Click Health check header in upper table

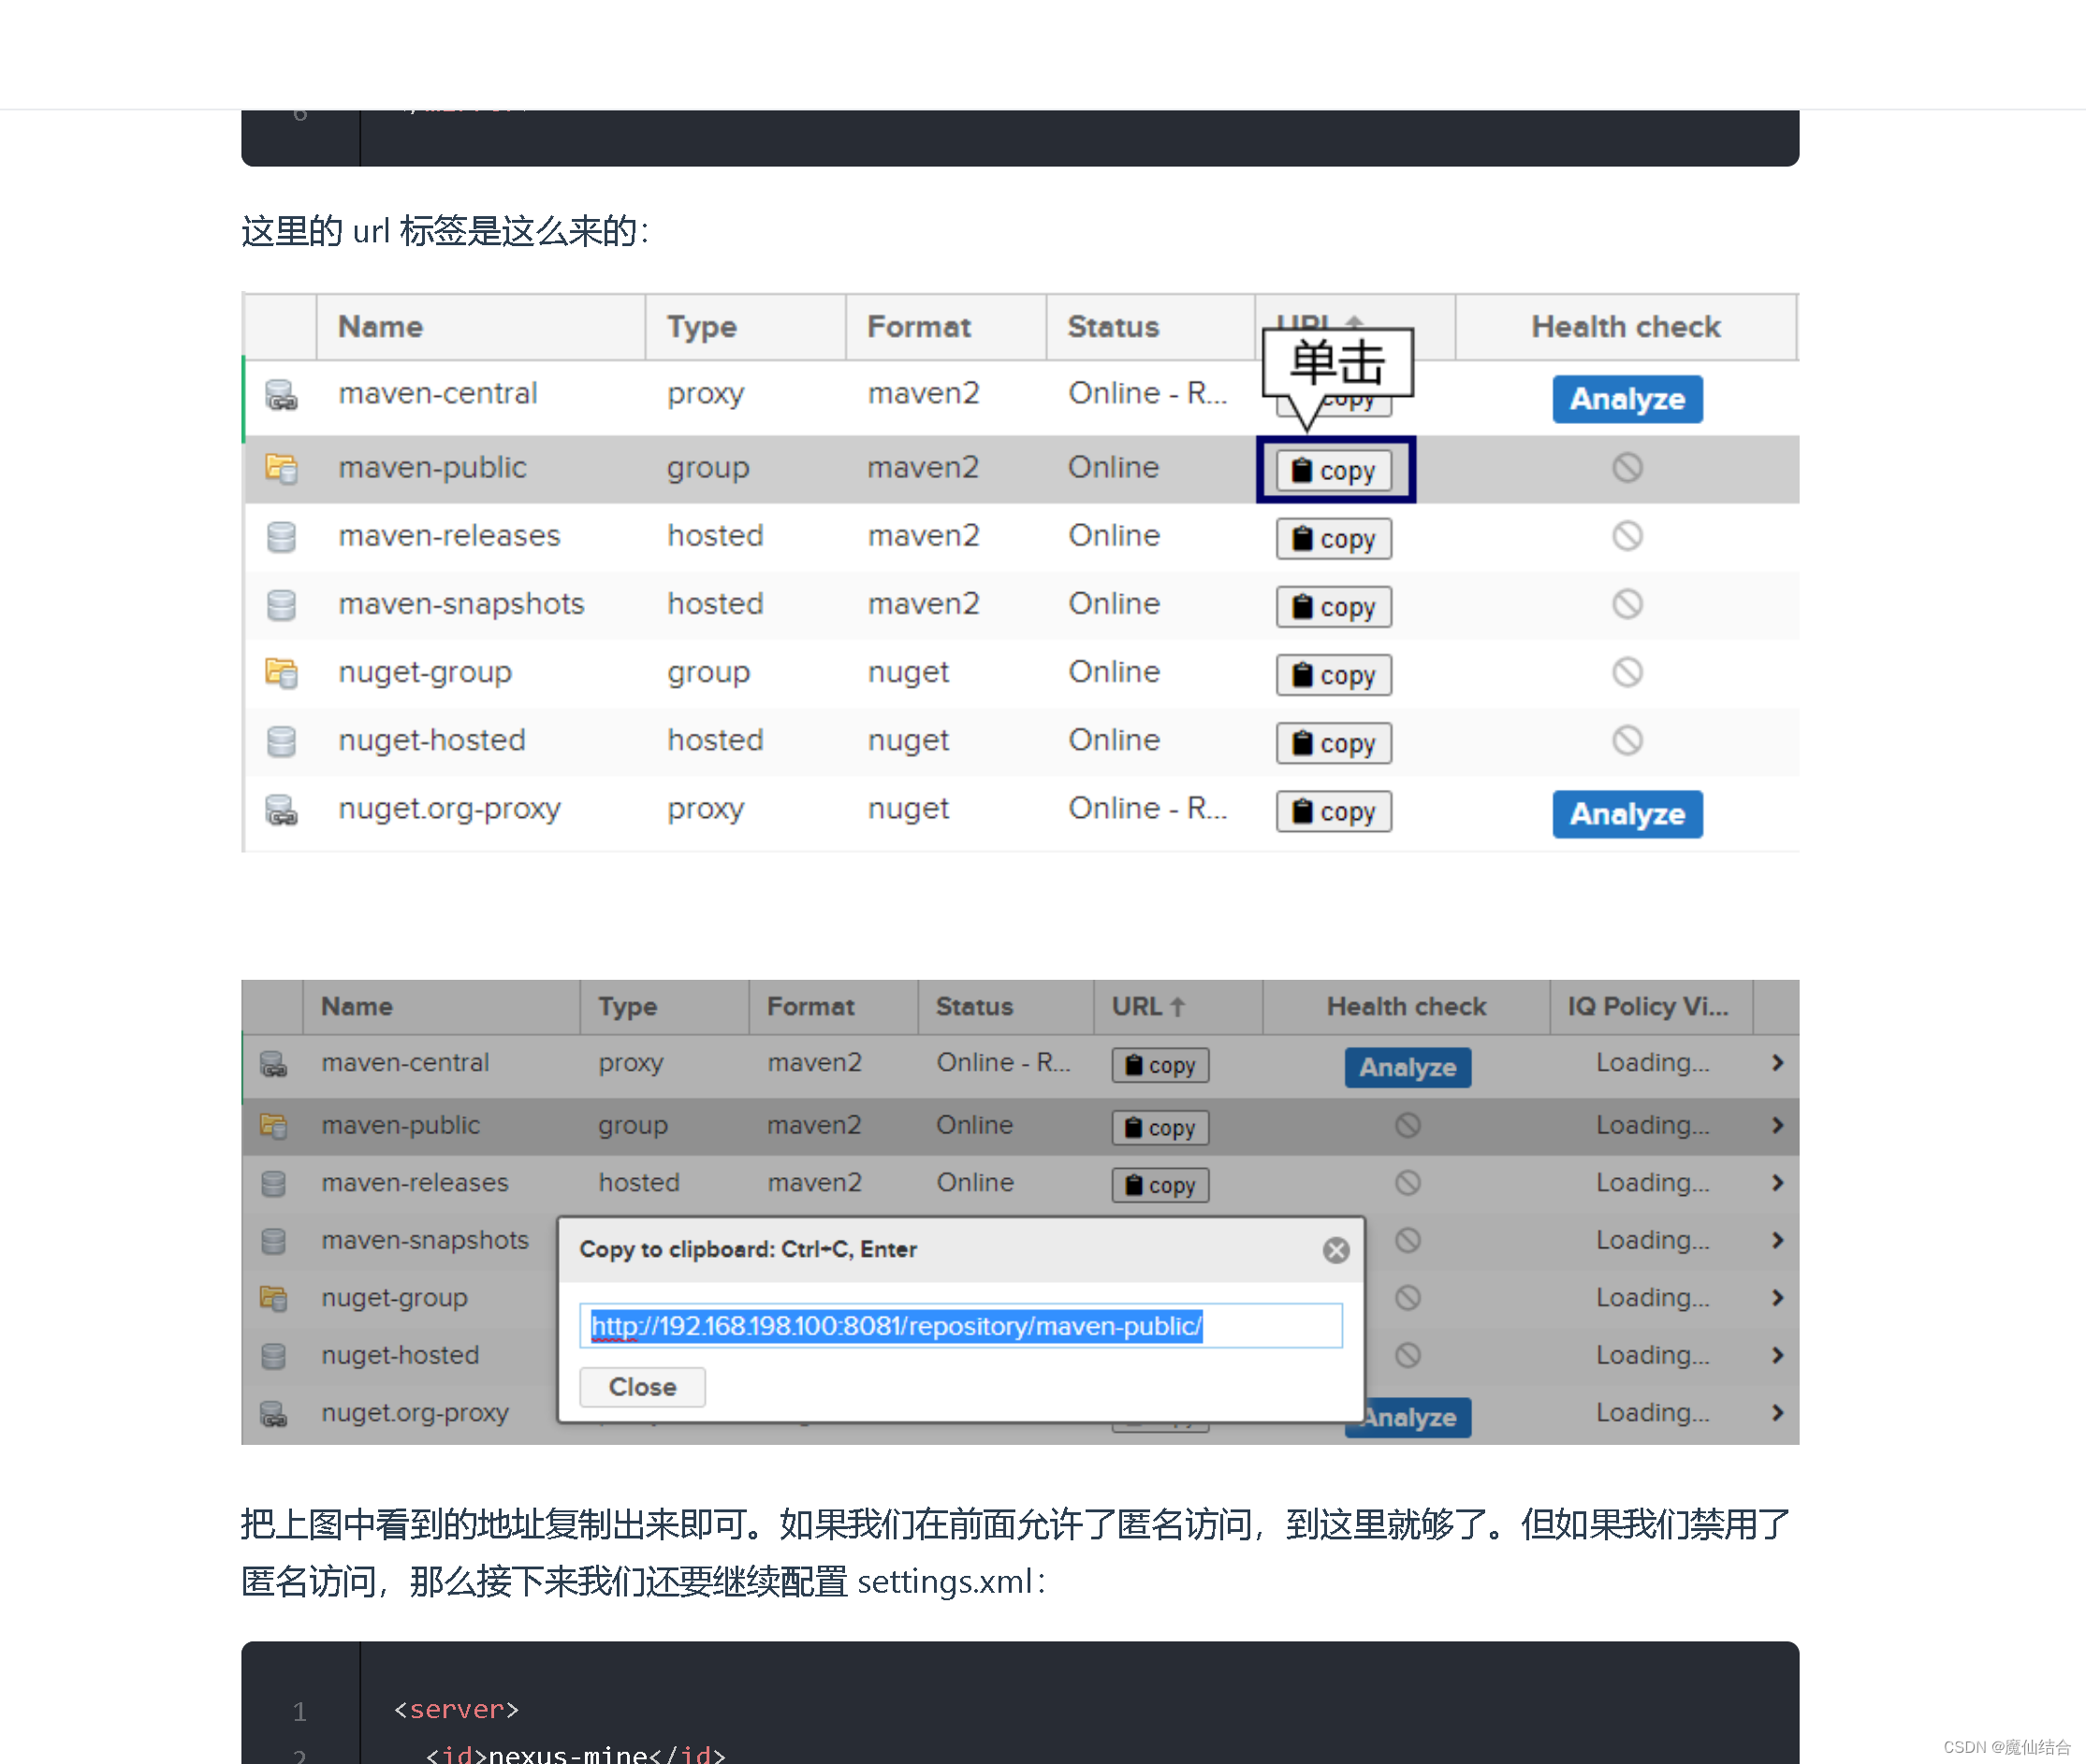(1626, 327)
